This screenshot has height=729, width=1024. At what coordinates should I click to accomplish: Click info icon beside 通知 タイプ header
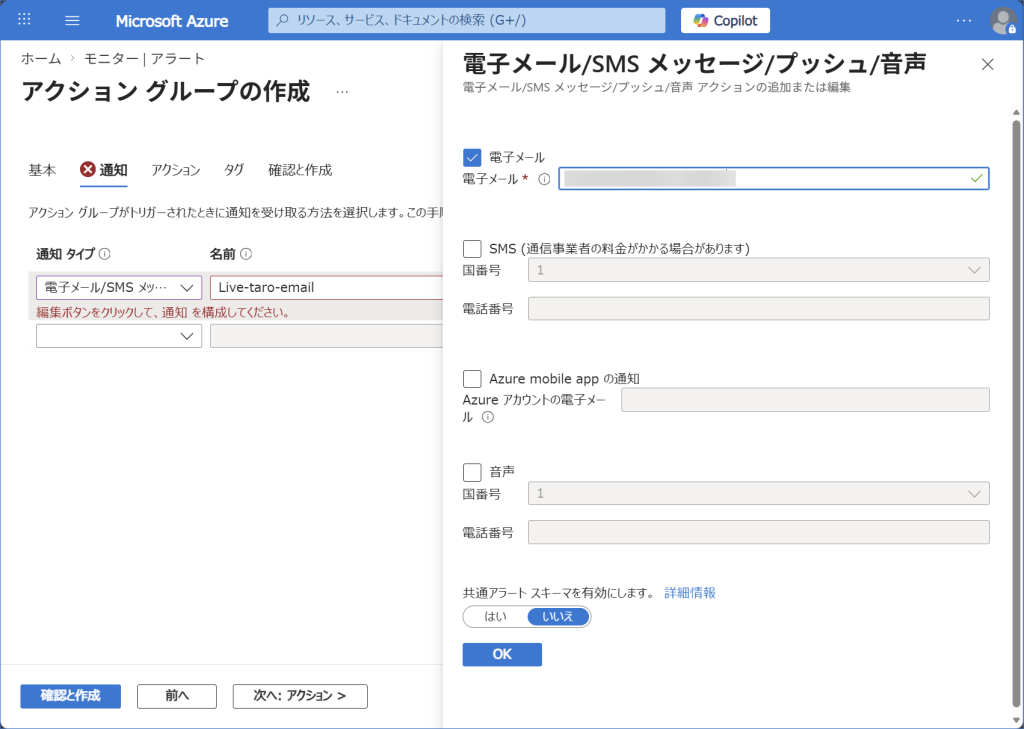(105, 254)
